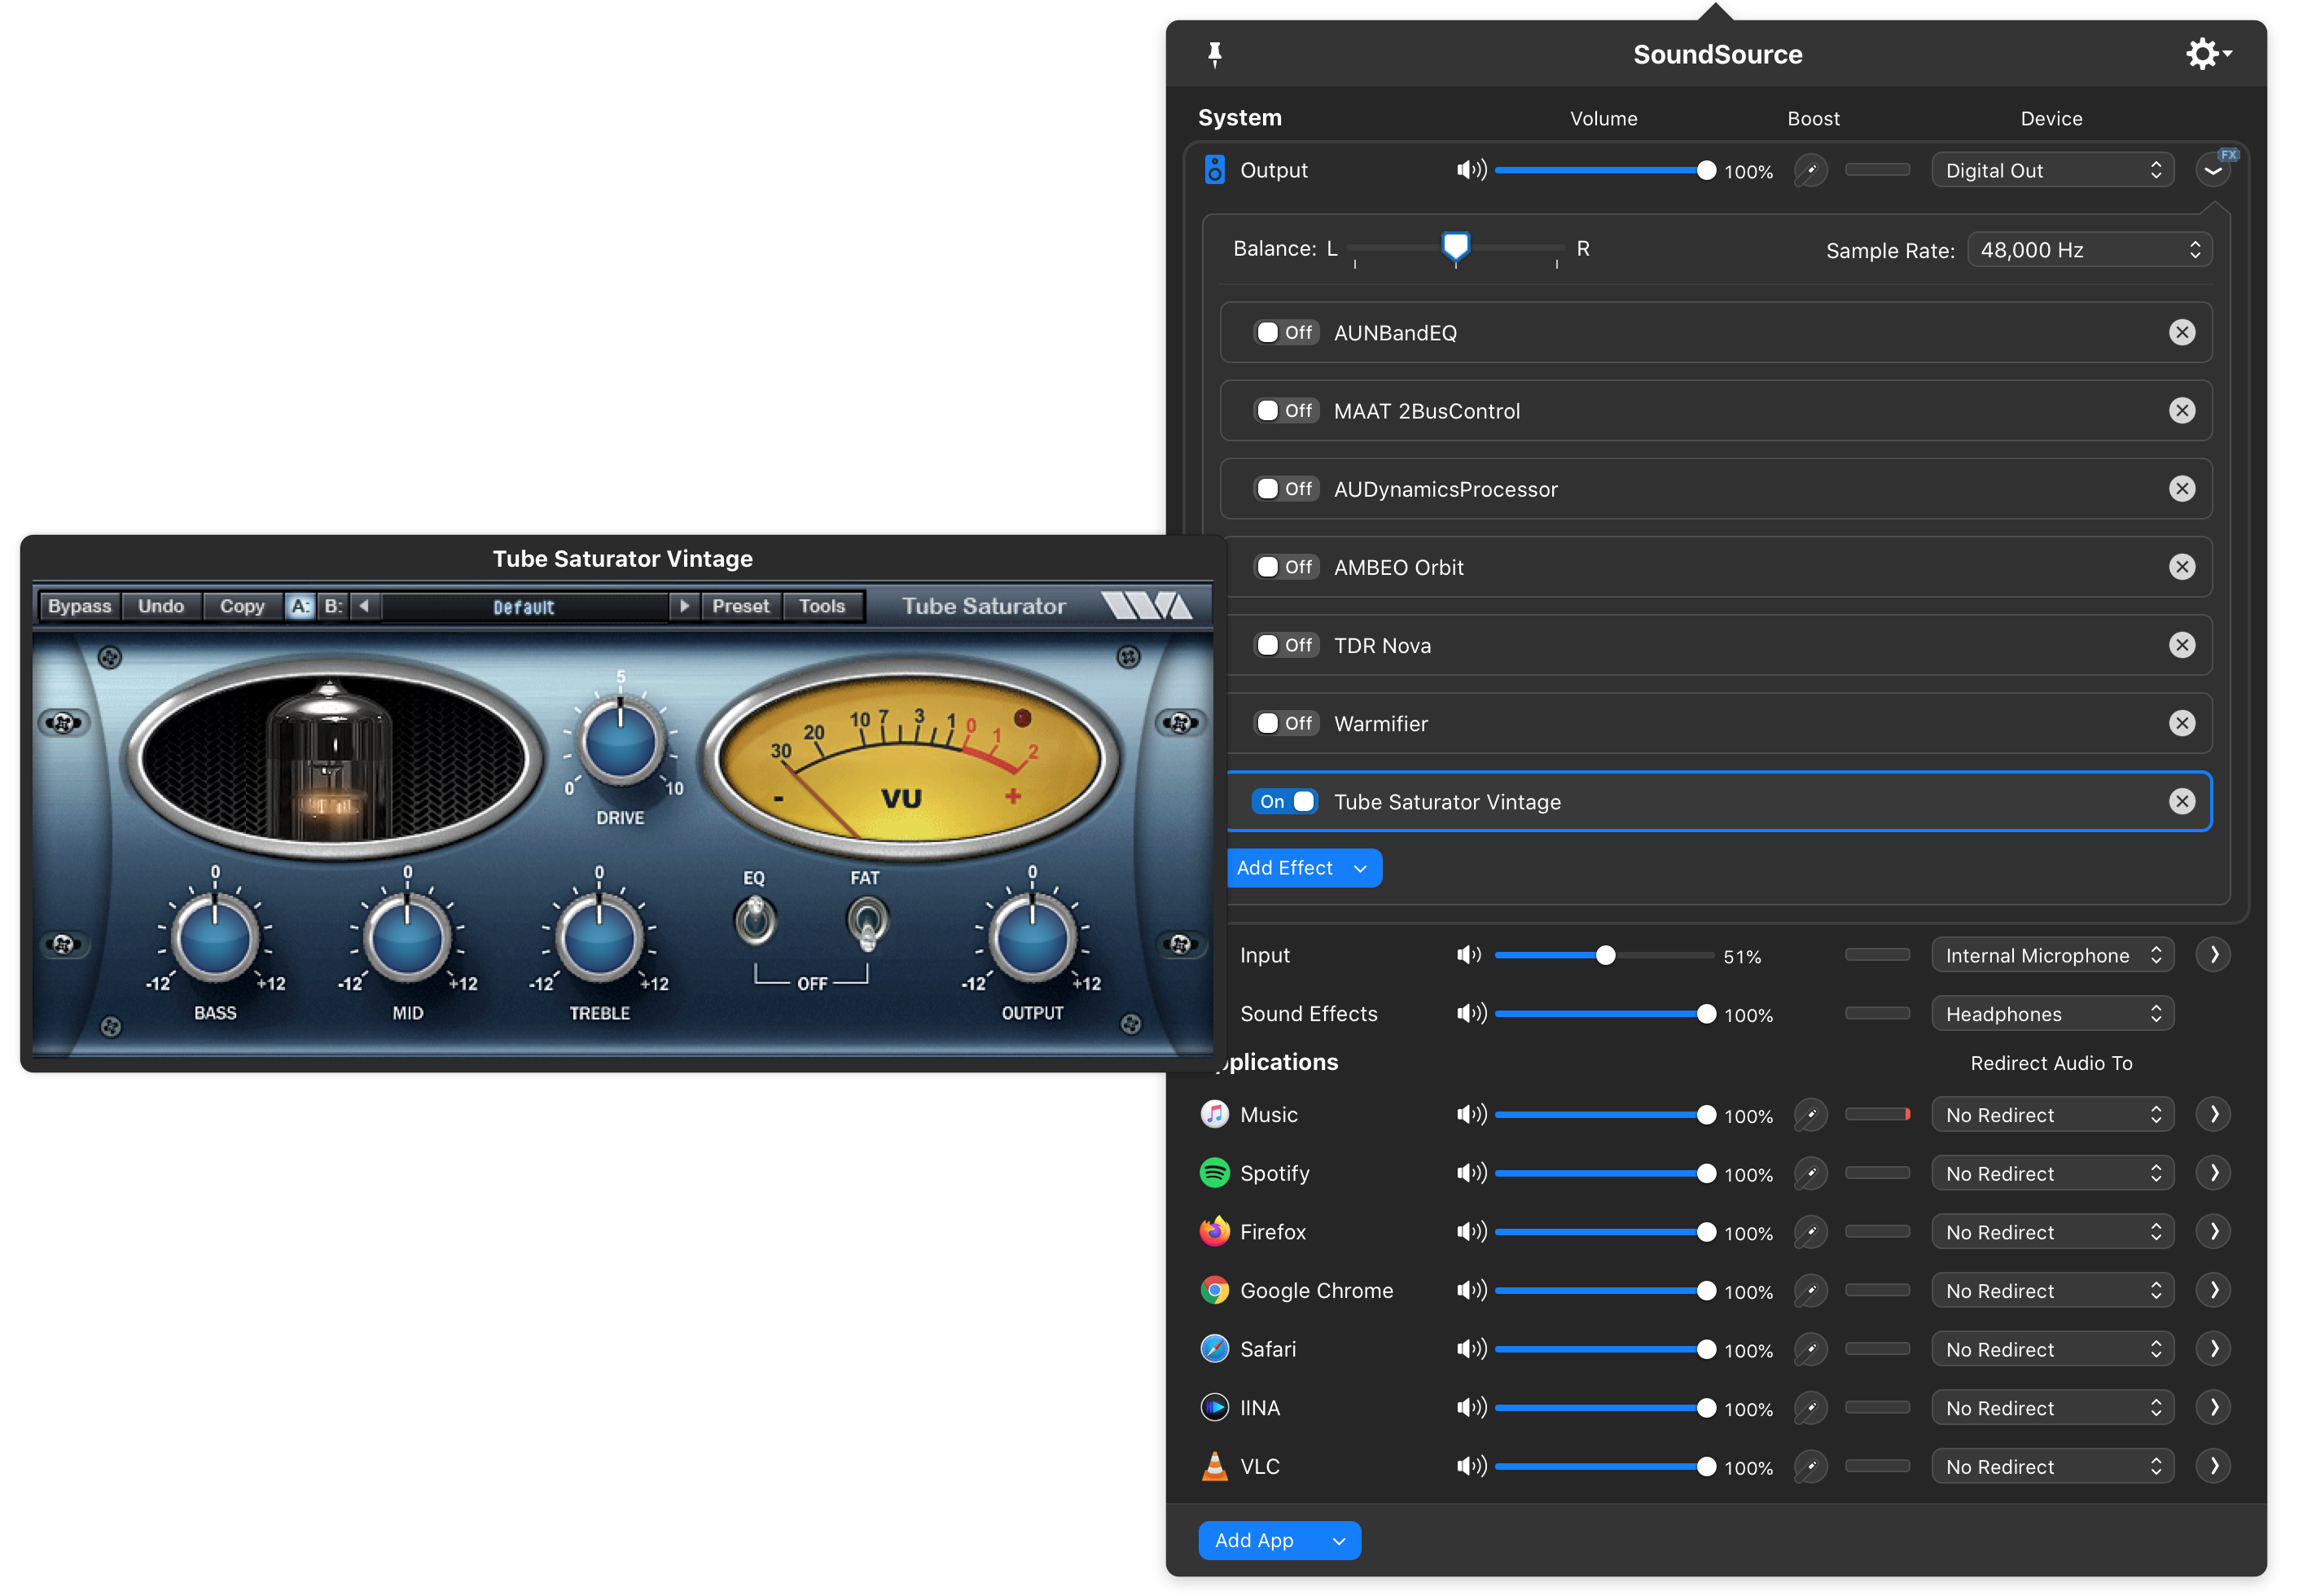Remove the AUNBandEQ effect
Screen dimensions: 2303x1596
pos(2181,332)
